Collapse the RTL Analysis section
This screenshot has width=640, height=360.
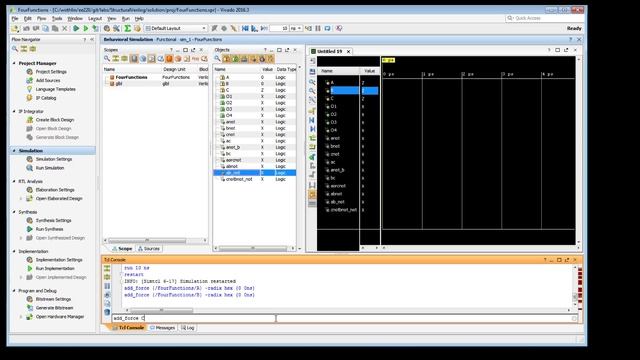click(x=14, y=181)
